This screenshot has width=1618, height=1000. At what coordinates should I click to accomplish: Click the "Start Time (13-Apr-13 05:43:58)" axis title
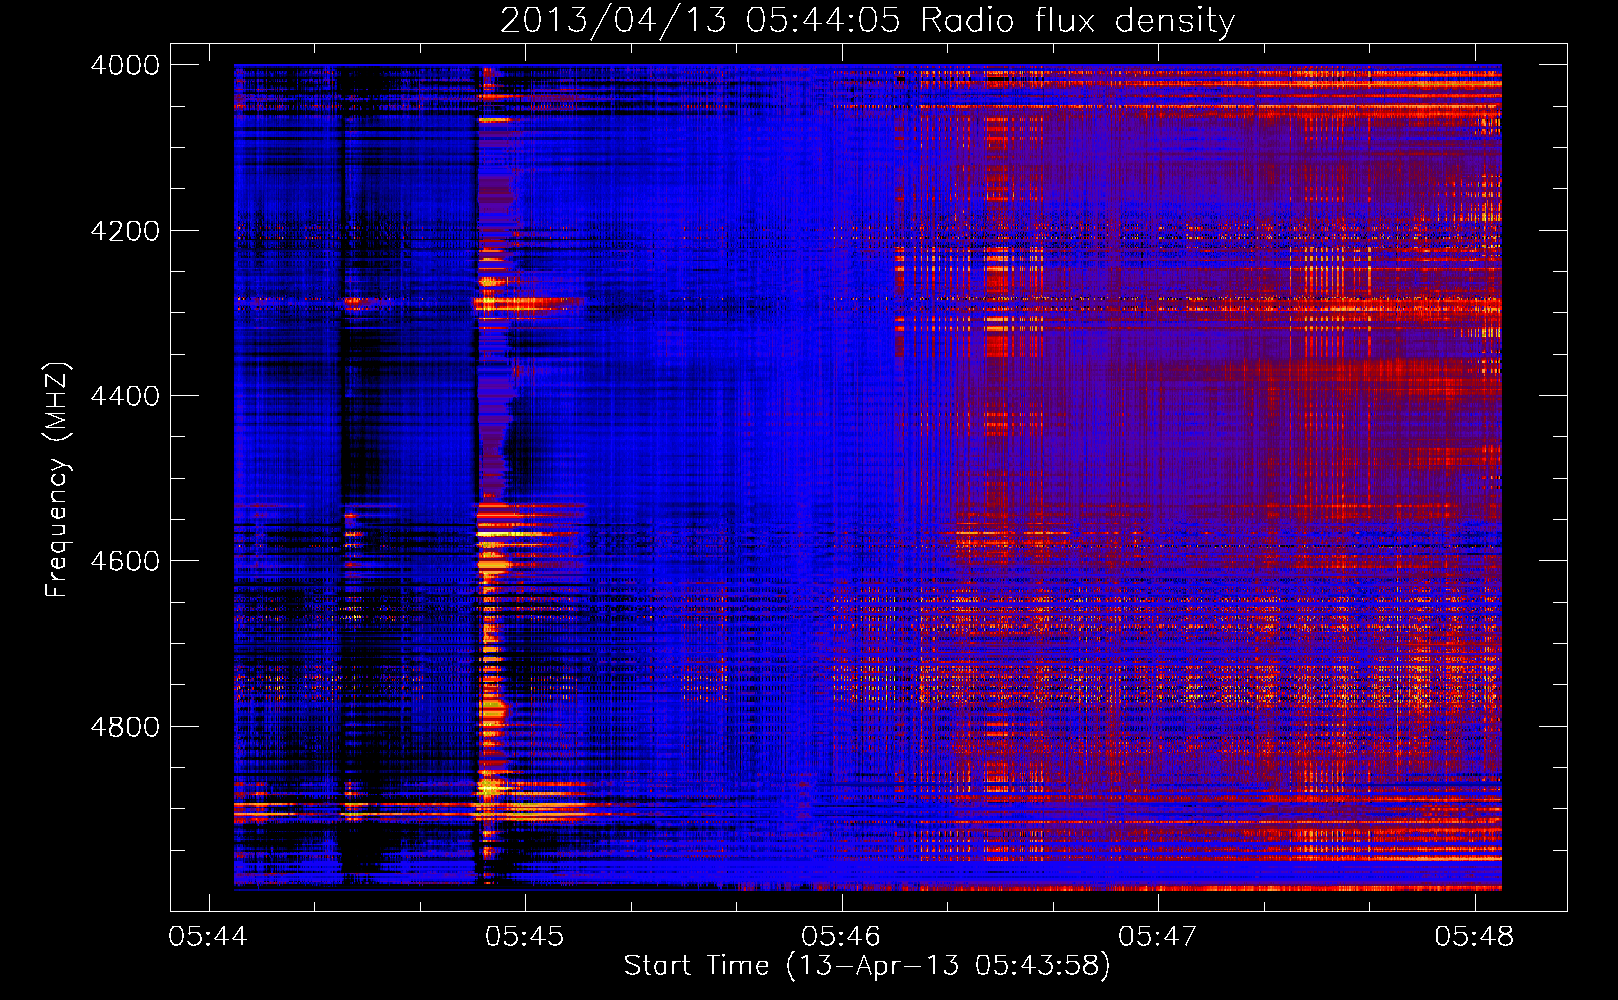click(x=867, y=966)
